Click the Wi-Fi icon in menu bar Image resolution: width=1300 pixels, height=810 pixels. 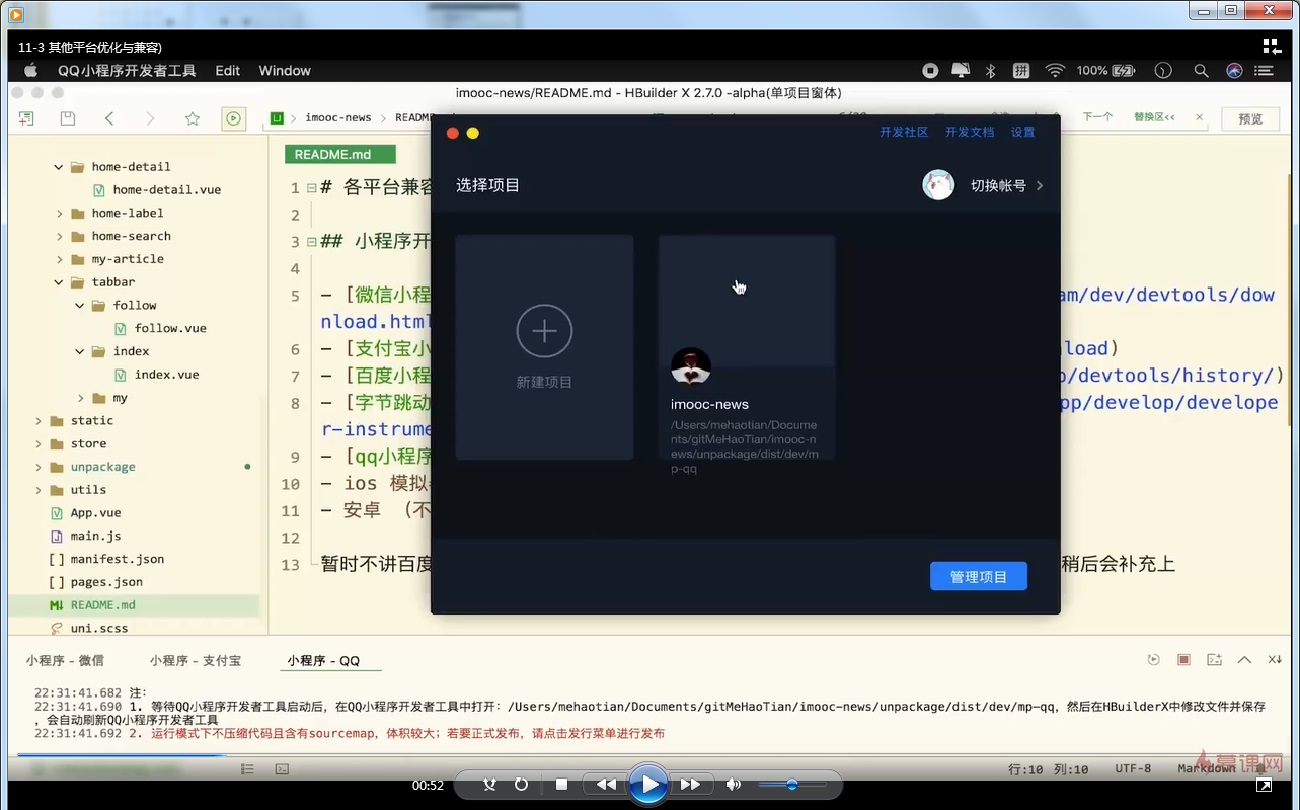click(1055, 70)
